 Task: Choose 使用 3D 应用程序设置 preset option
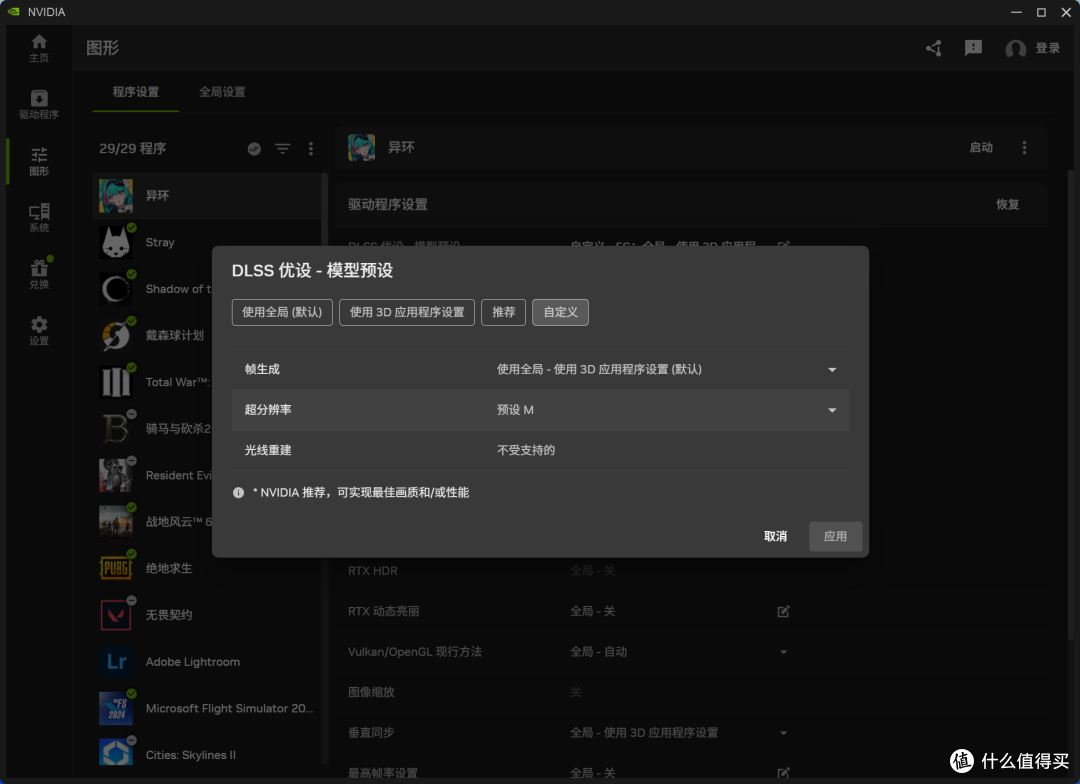click(407, 312)
